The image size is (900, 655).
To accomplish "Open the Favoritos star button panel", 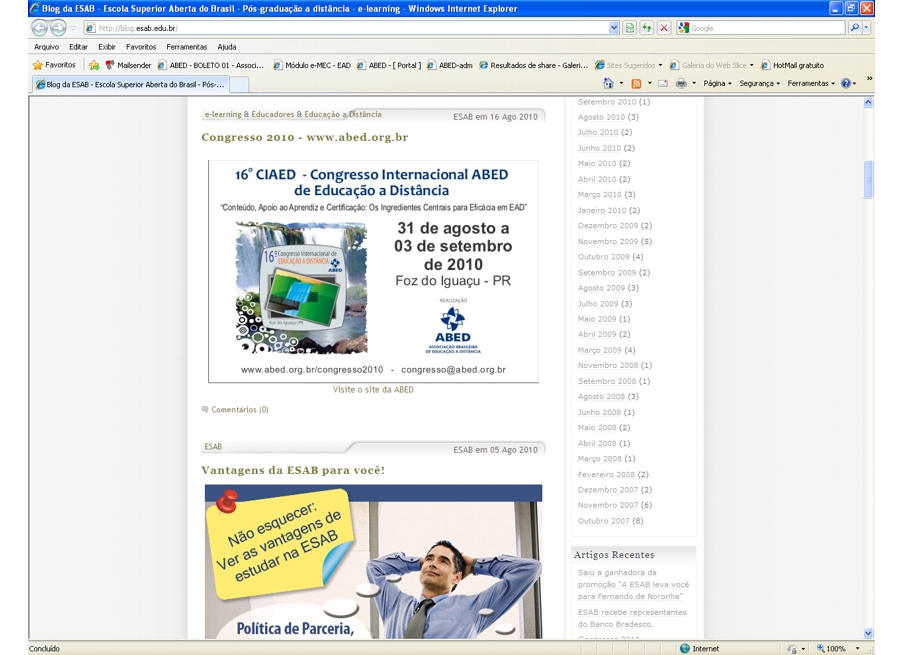I will click(x=55, y=65).
